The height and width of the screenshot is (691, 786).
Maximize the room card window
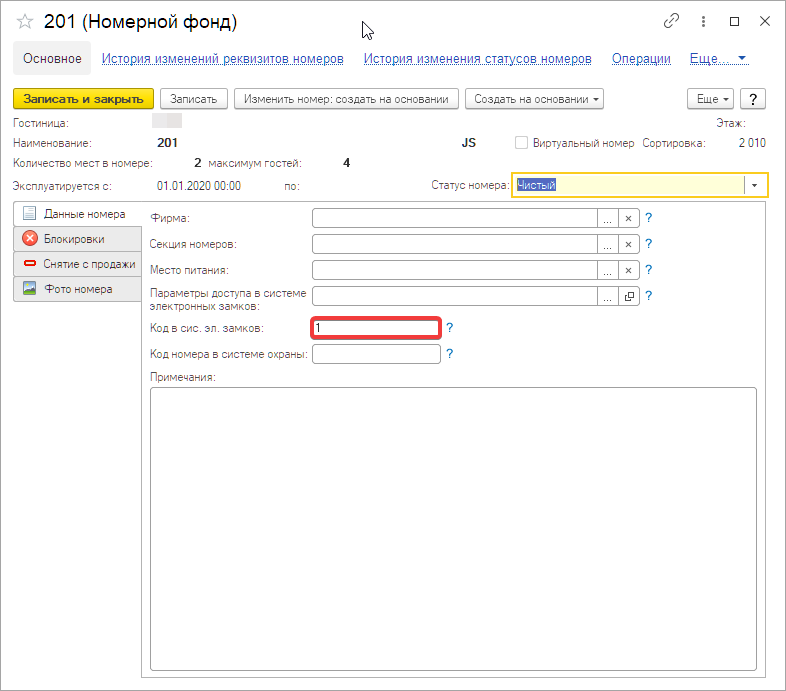point(734,21)
